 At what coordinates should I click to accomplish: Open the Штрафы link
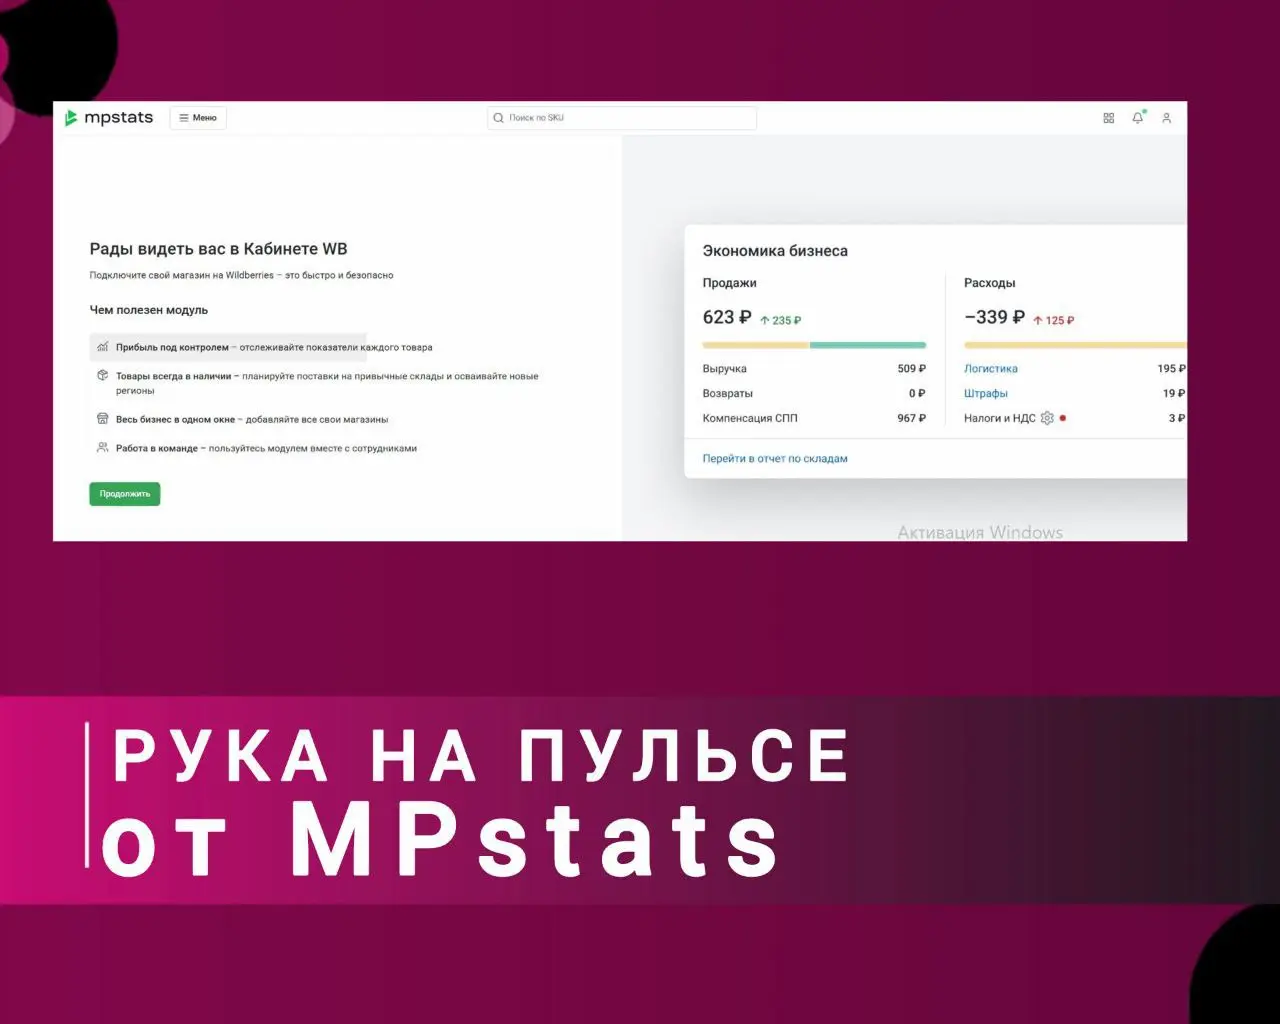[986, 394]
